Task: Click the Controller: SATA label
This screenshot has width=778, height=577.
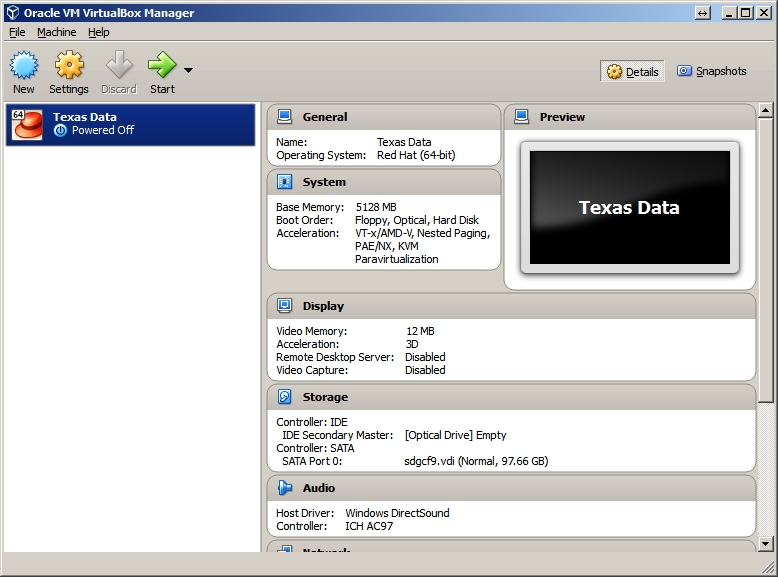Action: (x=315, y=449)
